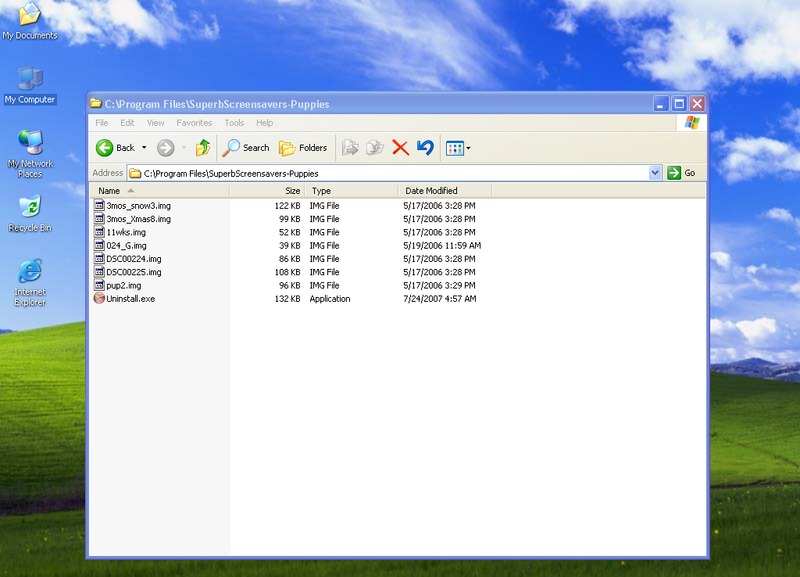Image resolution: width=800 pixels, height=577 pixels.
Task: Select the 3mos_Xmas8.img file icon
Action: [x=99, y=218]
